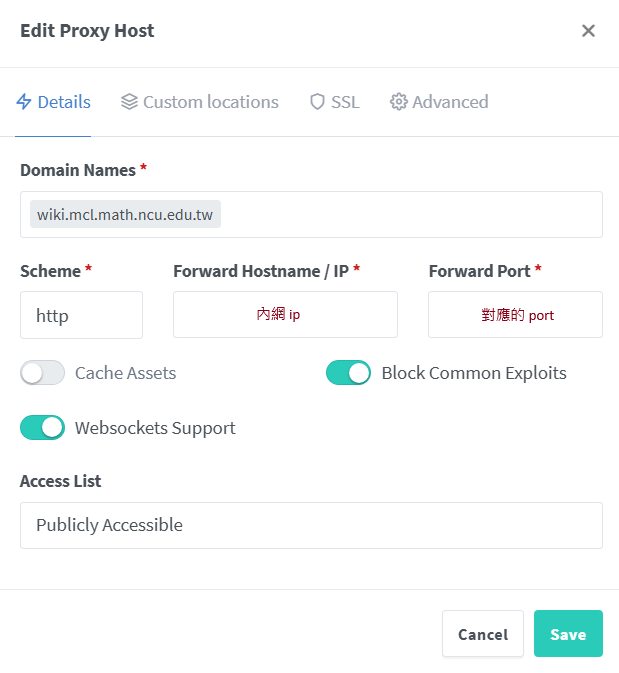Viewport: 619px width, 673px height.
Task: Click the lightning bolt Details icon
Action: (25, 102)
